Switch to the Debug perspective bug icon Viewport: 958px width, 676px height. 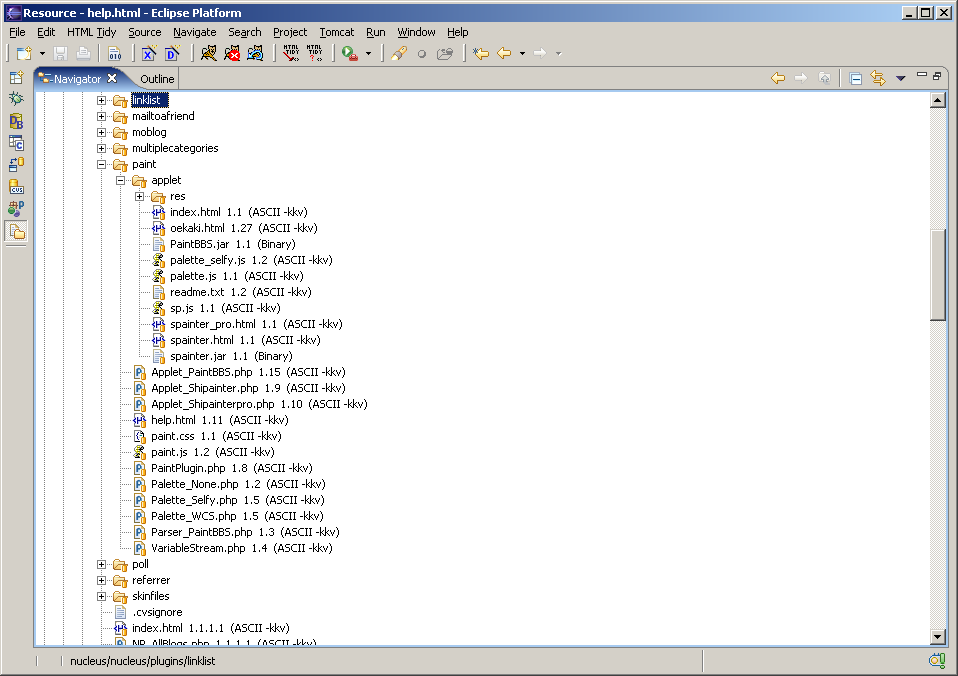pos(16,99)
